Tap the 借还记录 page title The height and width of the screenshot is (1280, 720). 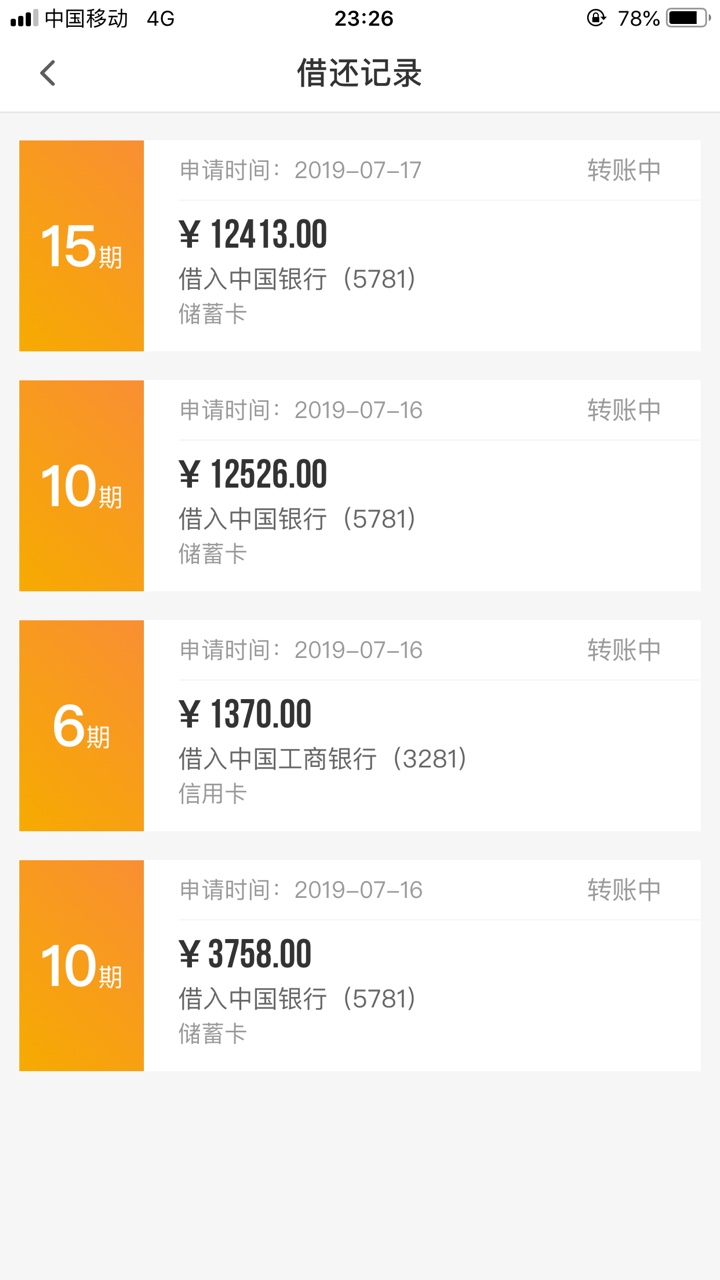360,73
